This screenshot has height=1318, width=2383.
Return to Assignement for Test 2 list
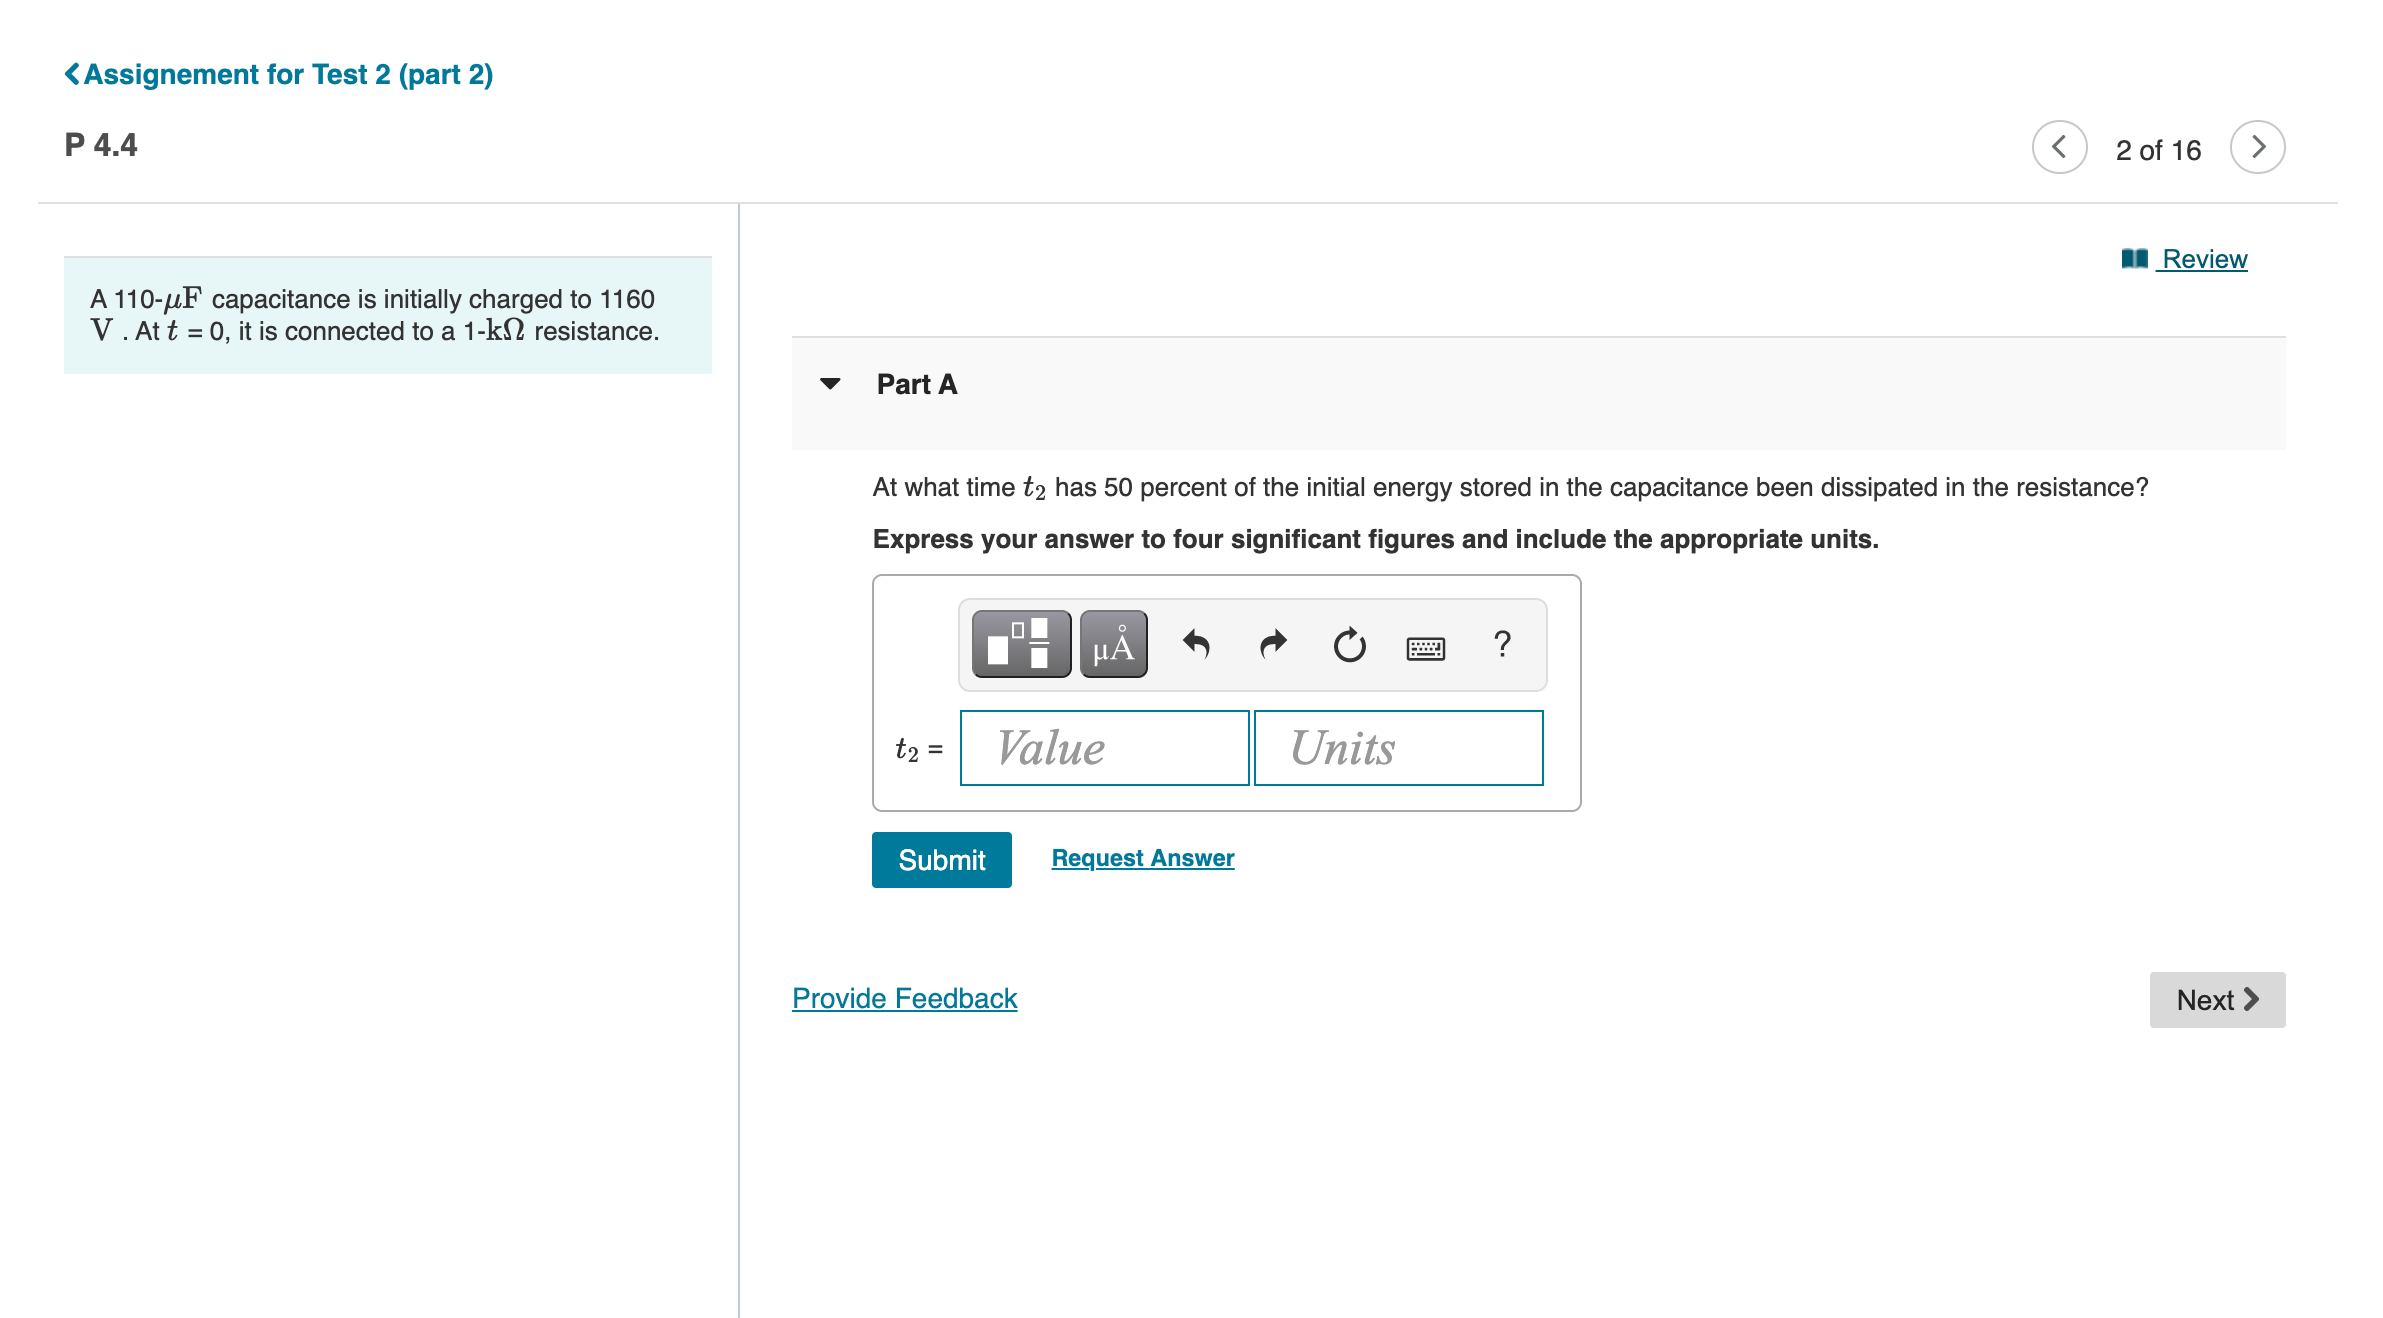(x=279, y=74)
